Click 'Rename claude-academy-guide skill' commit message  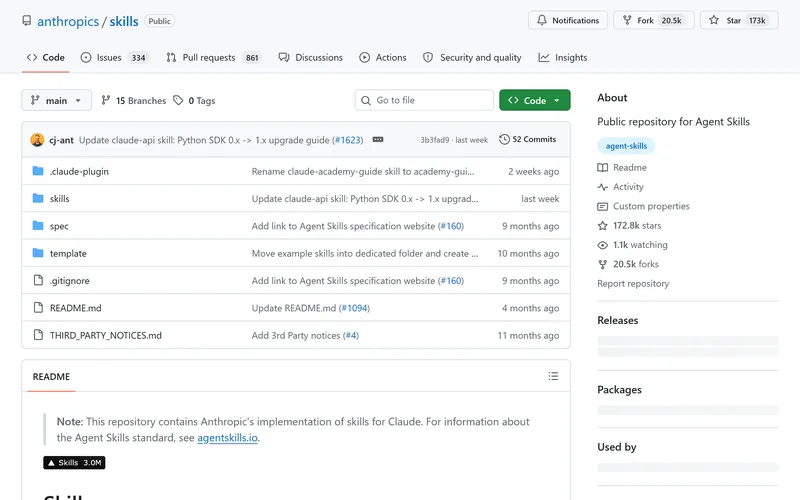click(363, 171)
